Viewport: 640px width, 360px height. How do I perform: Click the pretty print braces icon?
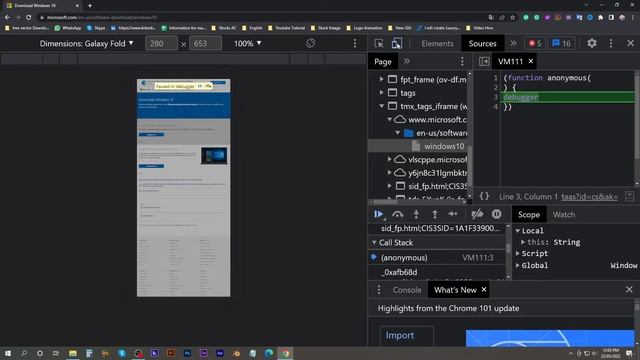point(484,196)
